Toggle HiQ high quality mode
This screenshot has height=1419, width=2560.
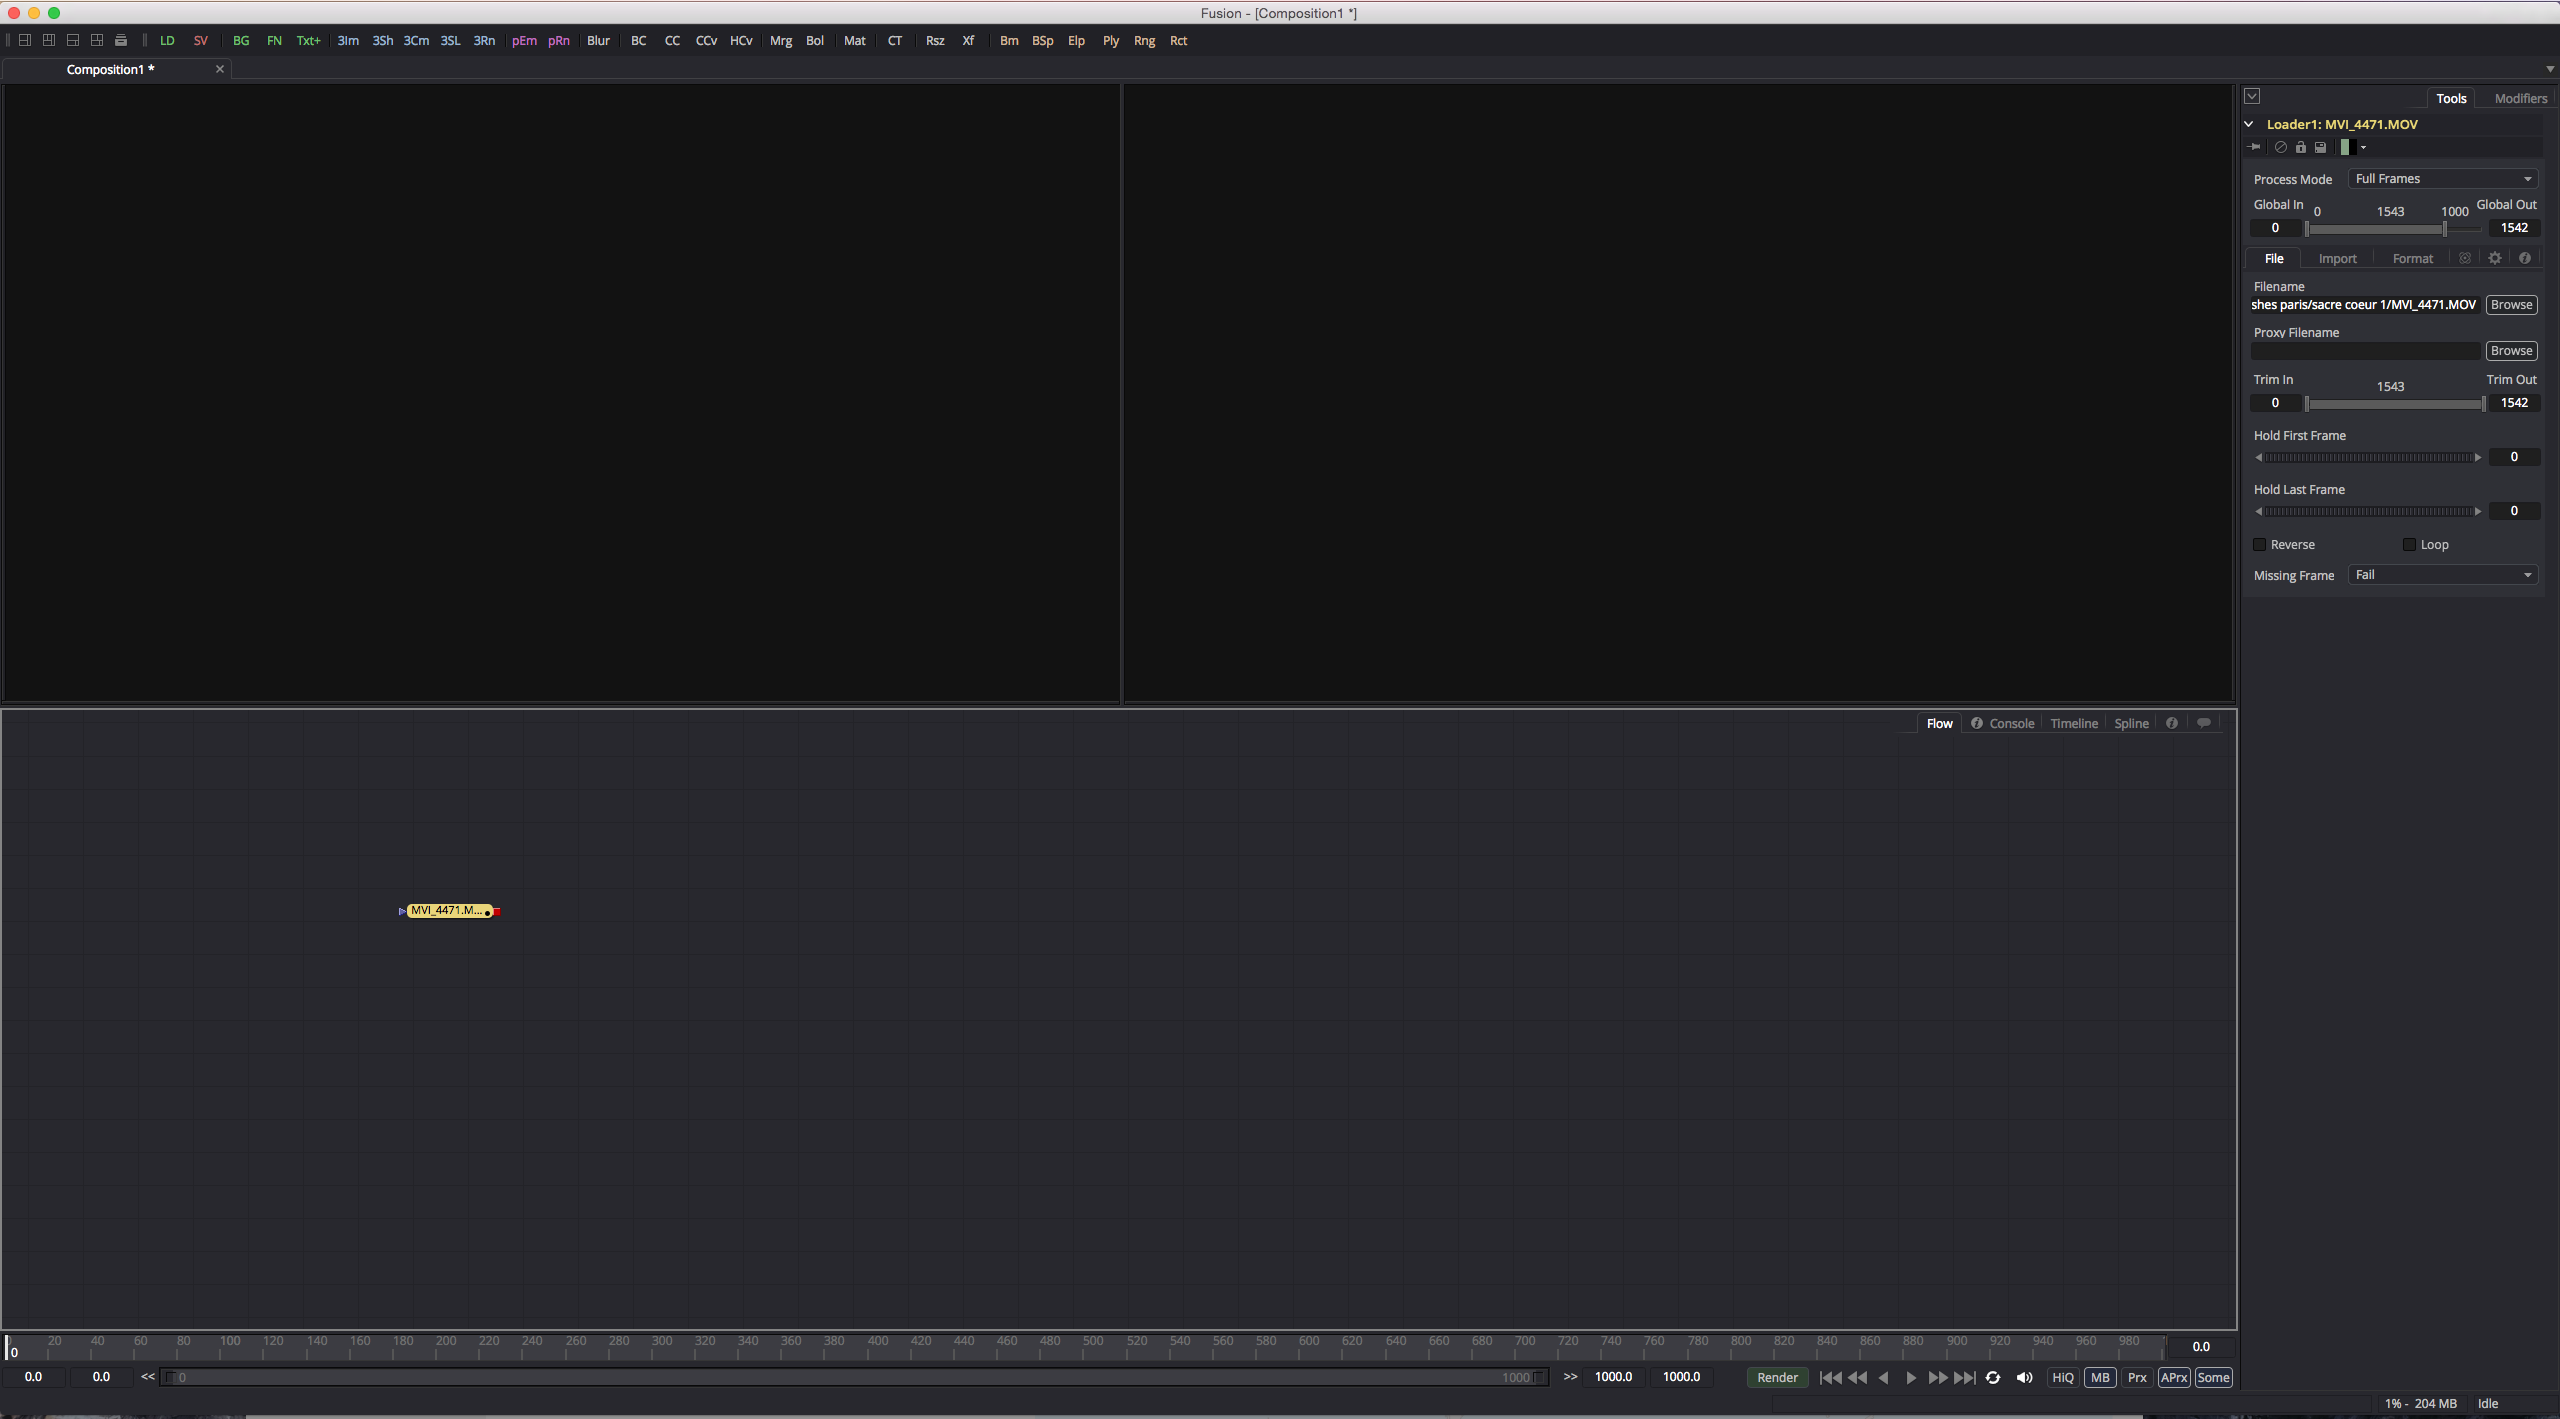(x=2062, y=1377)
